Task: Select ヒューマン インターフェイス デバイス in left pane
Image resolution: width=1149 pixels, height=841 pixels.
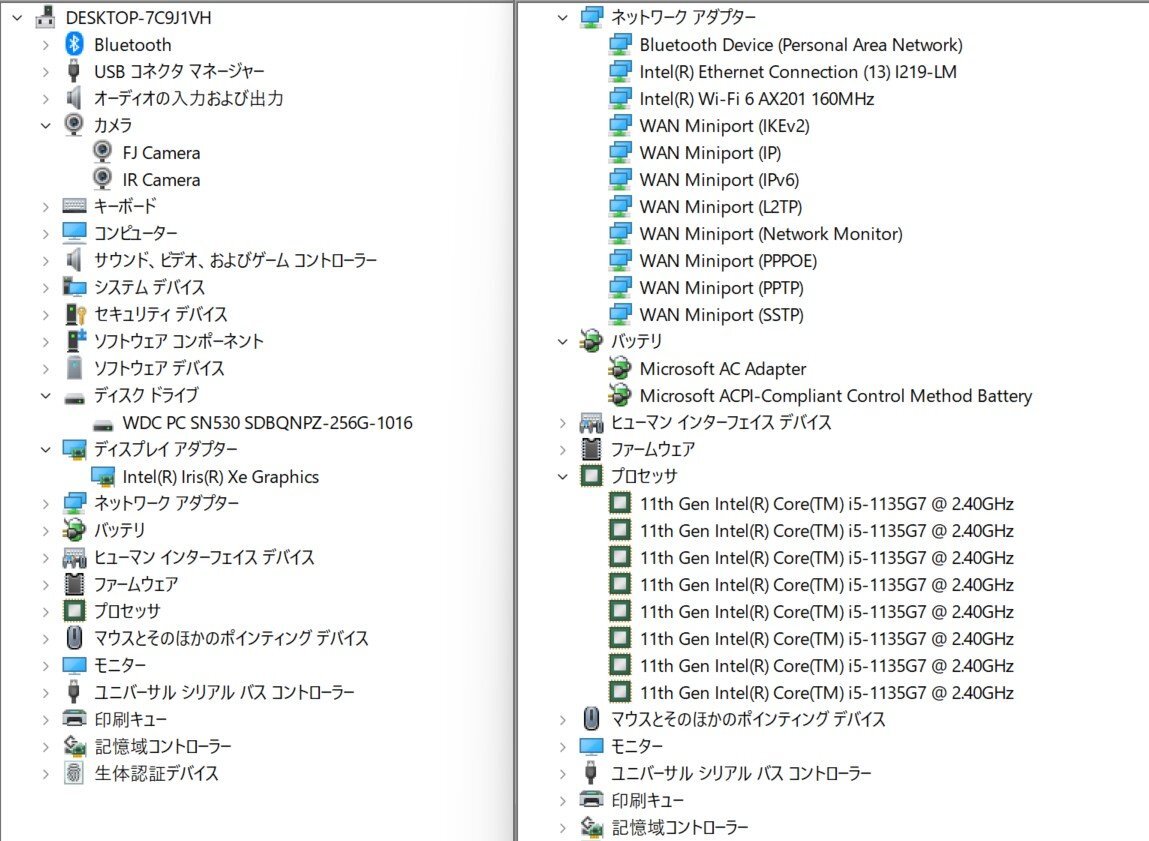Action: (204, 557)
